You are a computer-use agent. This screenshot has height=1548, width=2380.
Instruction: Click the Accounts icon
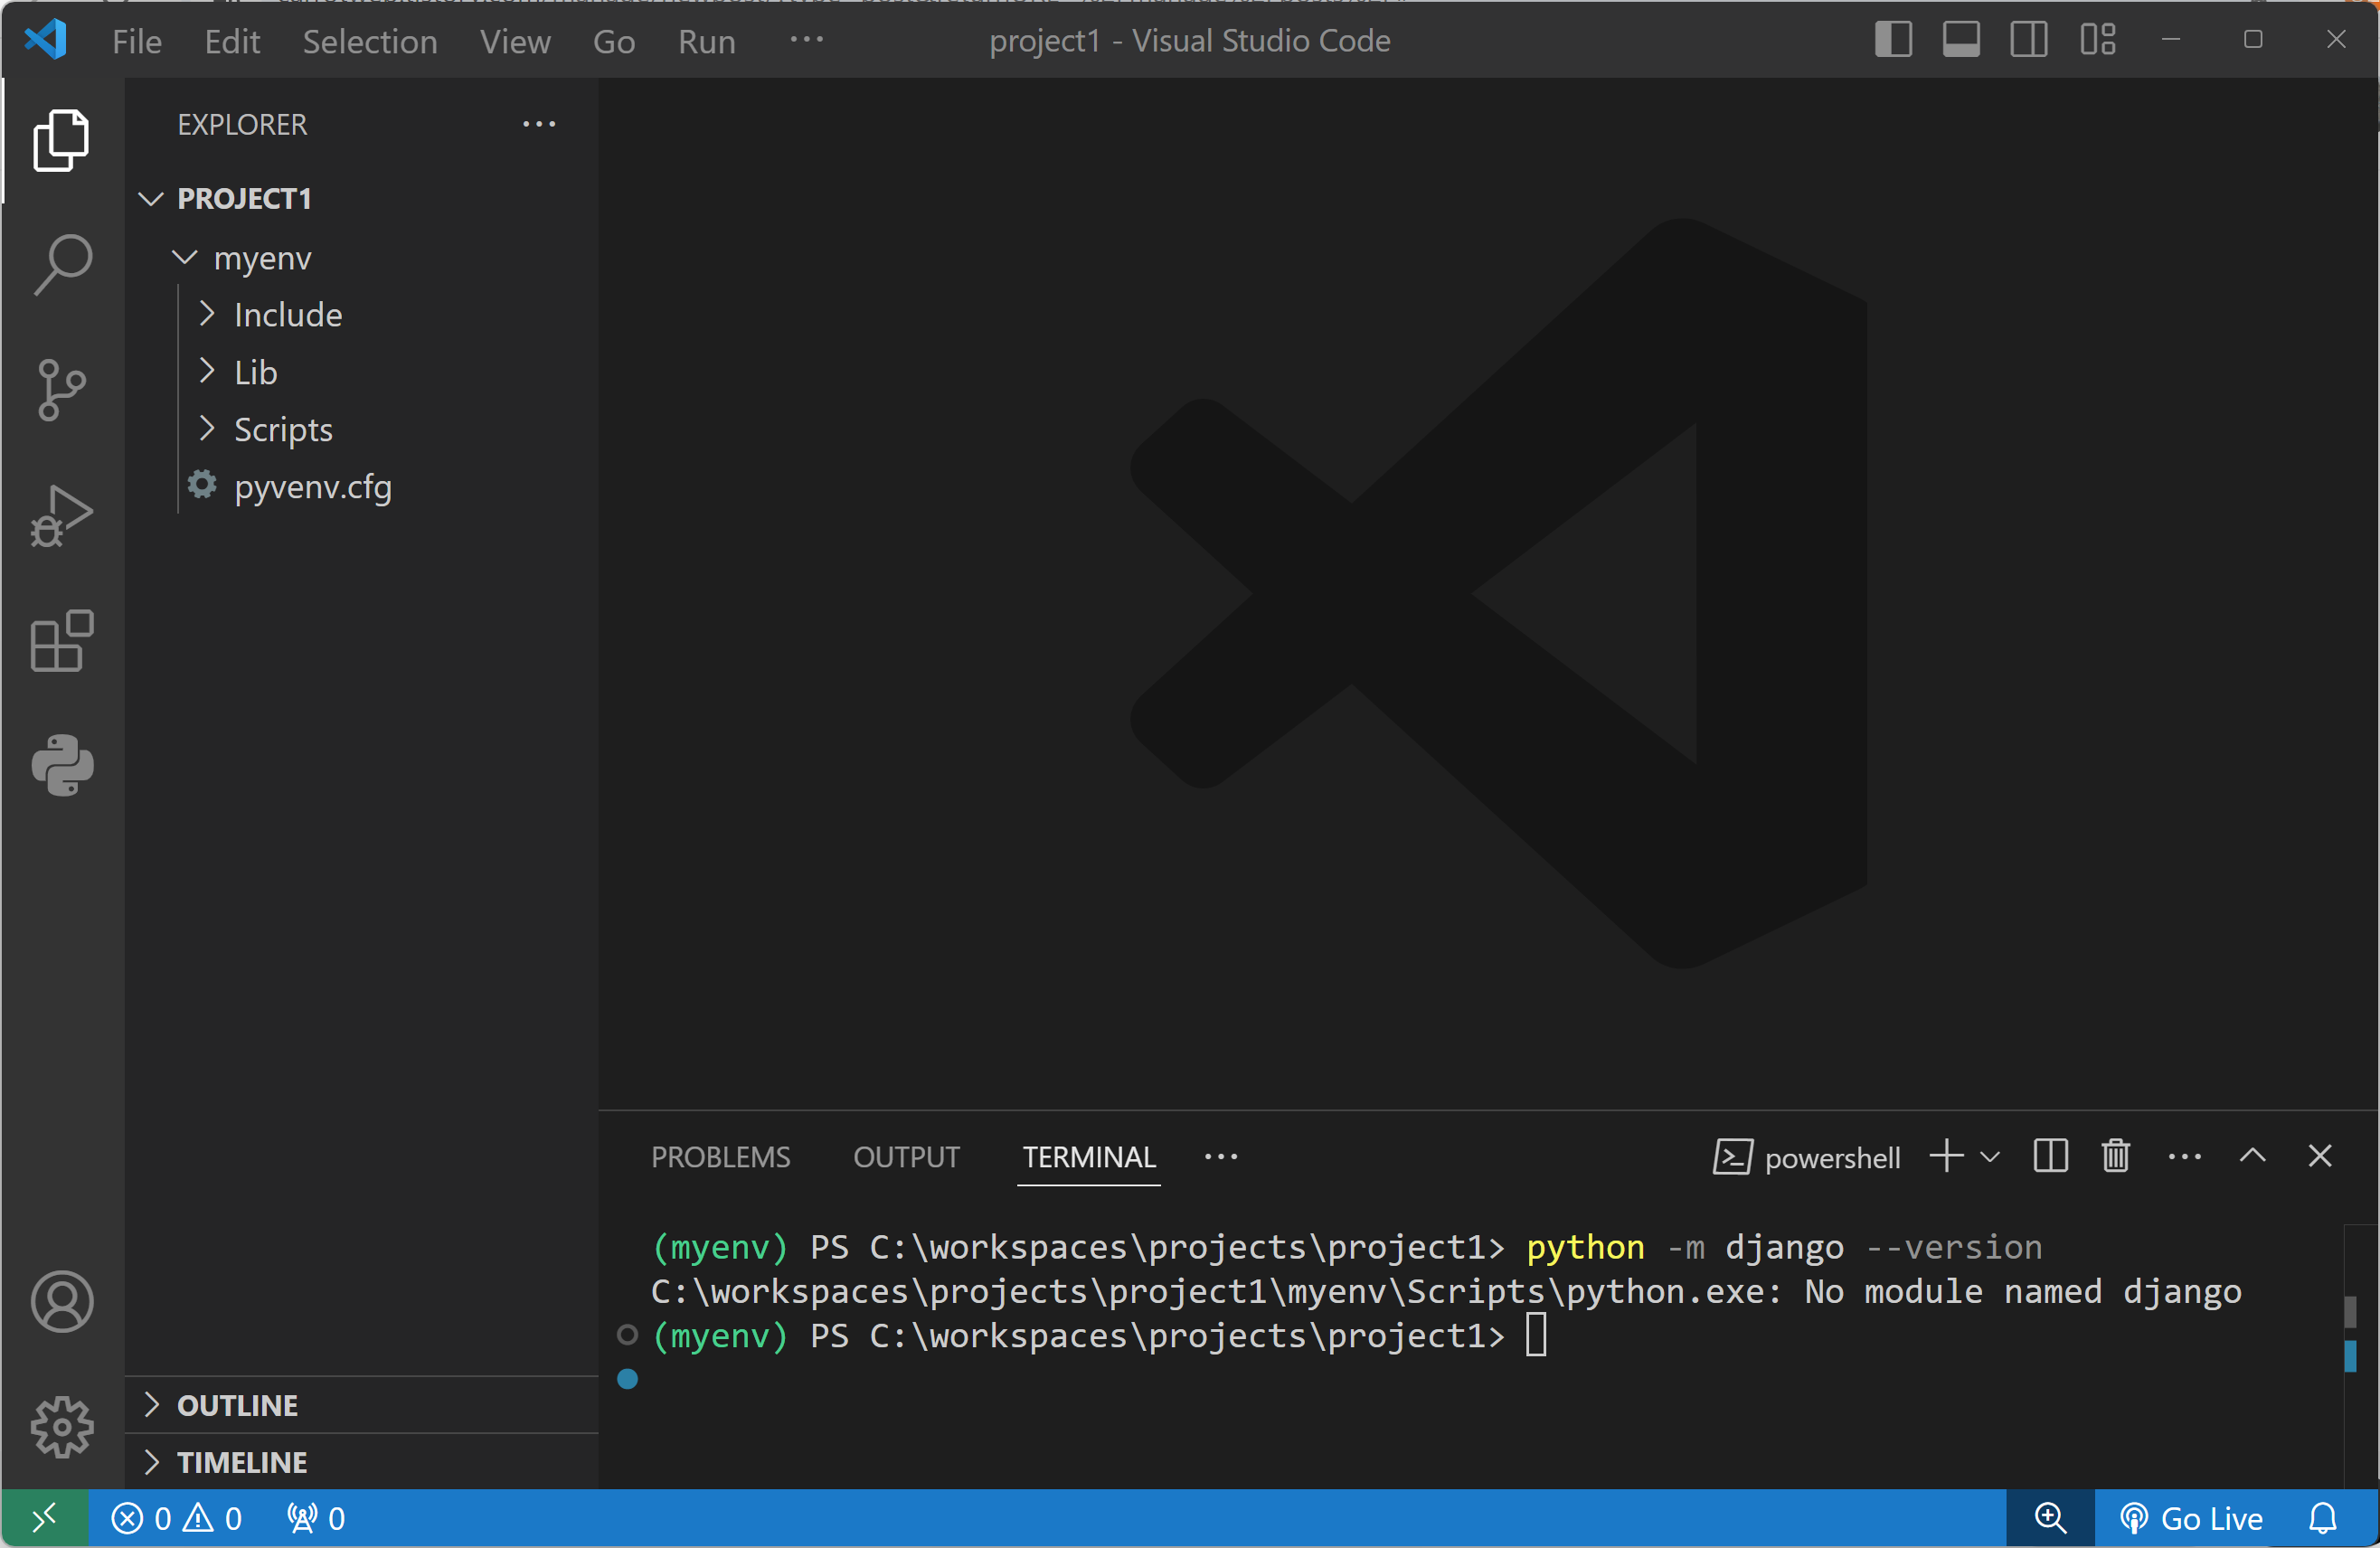(62, 1301)
